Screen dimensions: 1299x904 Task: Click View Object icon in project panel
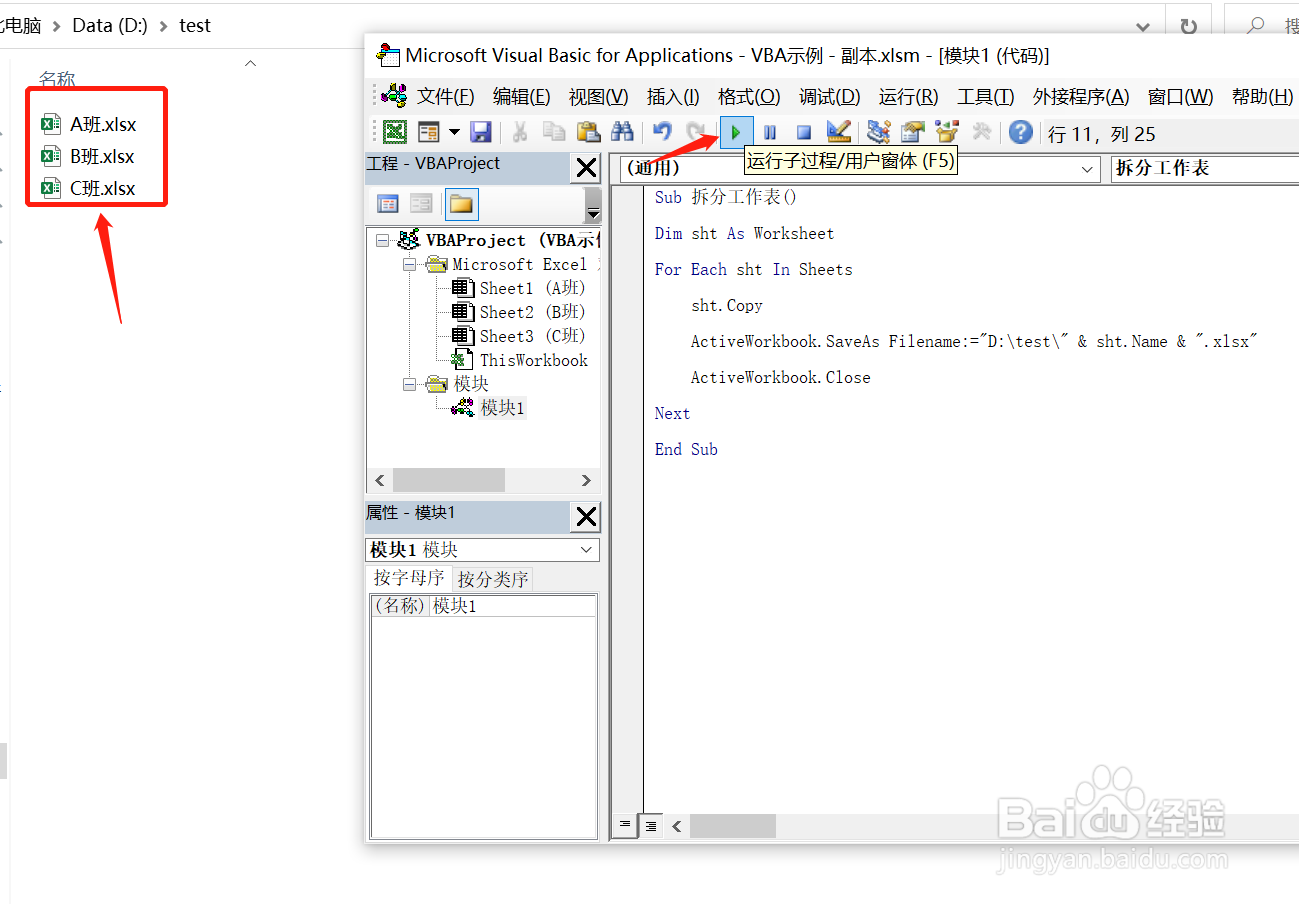421,204
